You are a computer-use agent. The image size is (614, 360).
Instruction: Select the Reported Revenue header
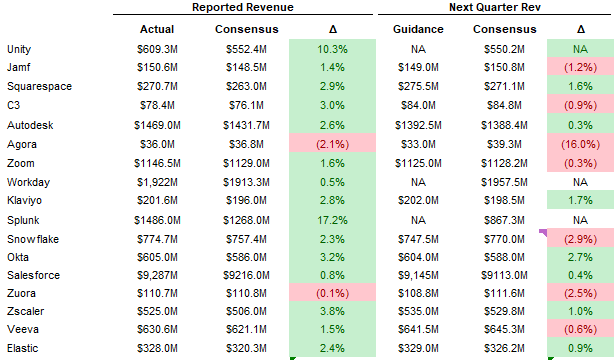click(243, 7)
